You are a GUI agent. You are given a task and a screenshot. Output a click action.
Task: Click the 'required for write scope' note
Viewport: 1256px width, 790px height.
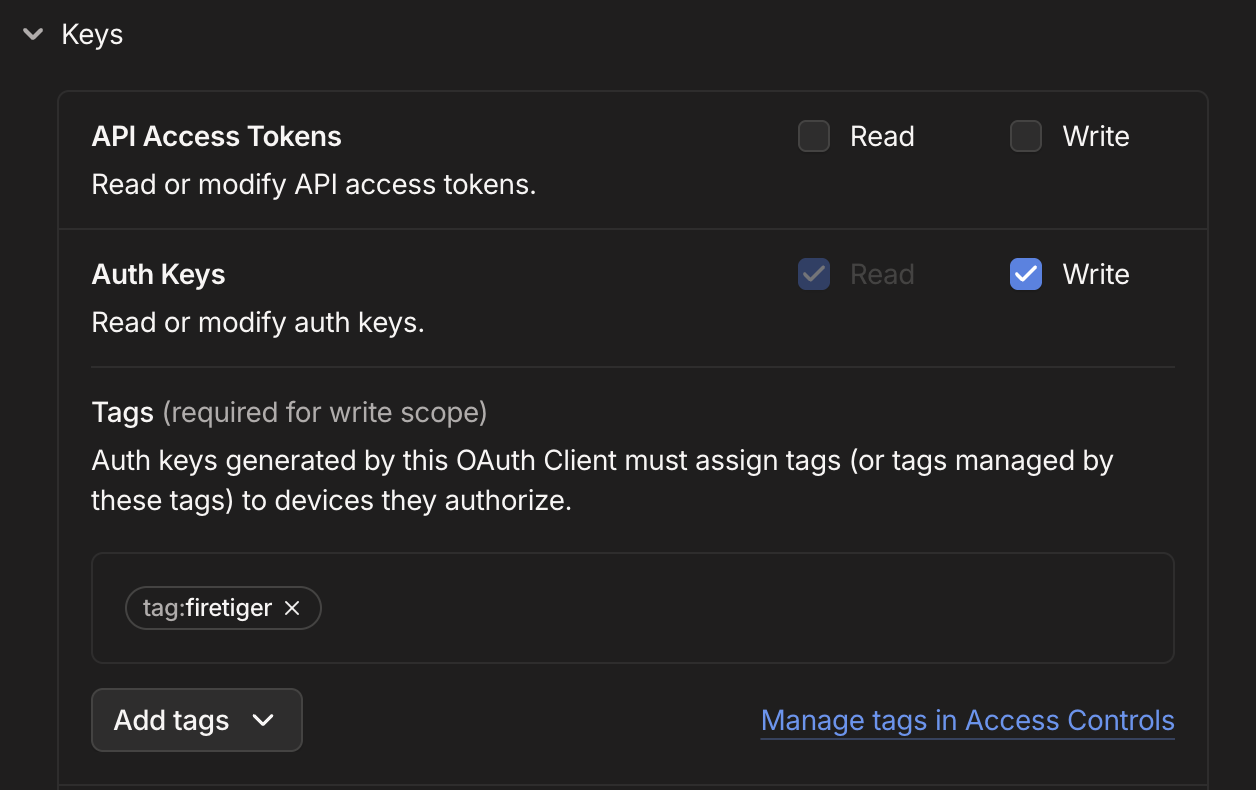coord(324,412)
